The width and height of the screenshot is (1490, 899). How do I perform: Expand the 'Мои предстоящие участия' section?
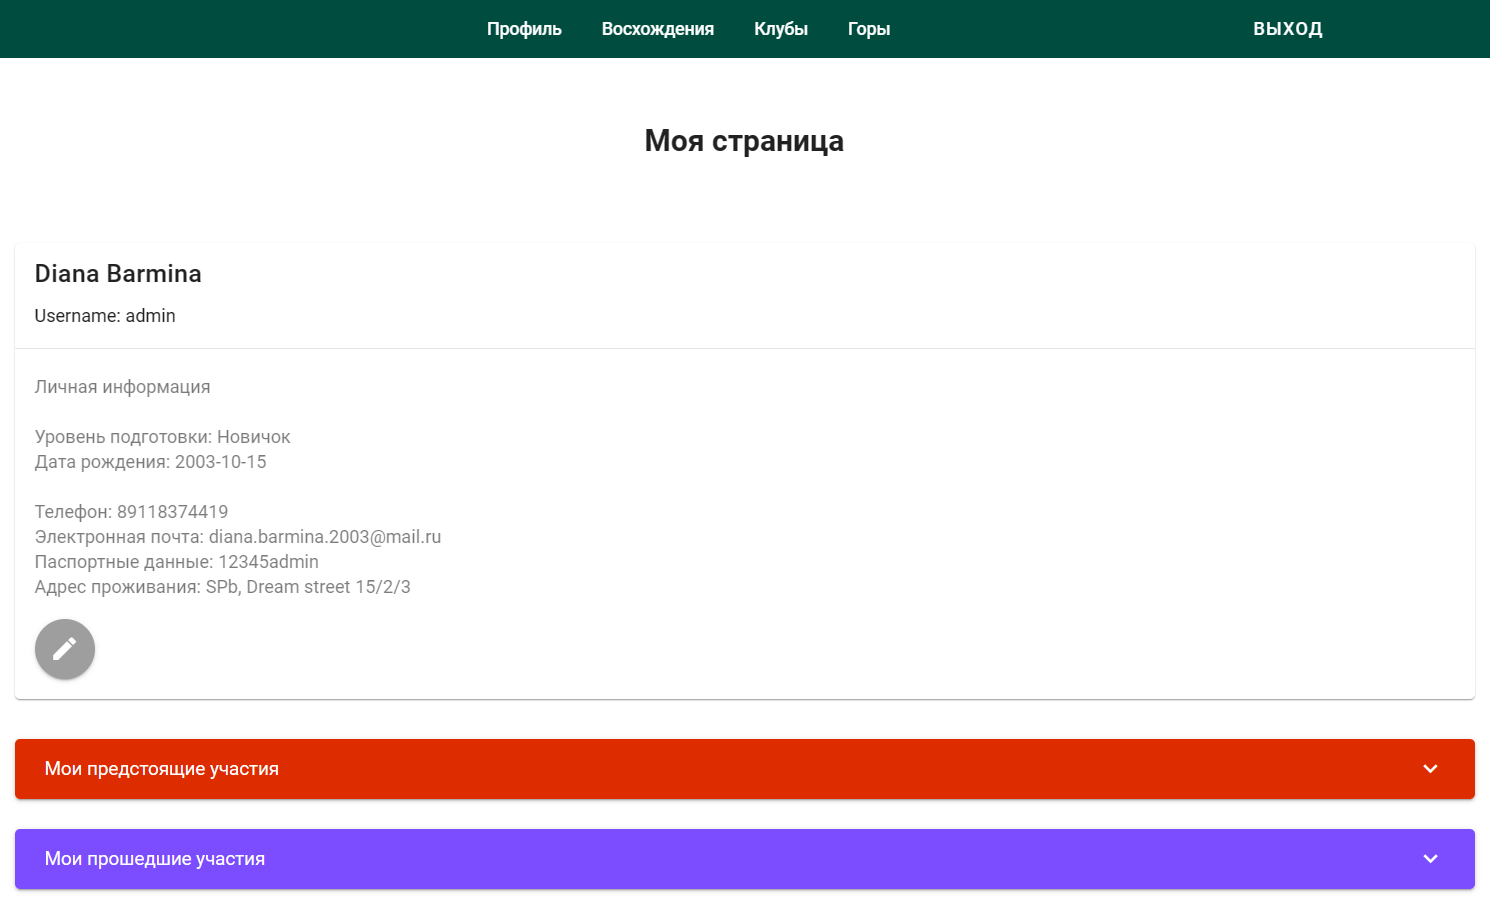tap(744, 769)
